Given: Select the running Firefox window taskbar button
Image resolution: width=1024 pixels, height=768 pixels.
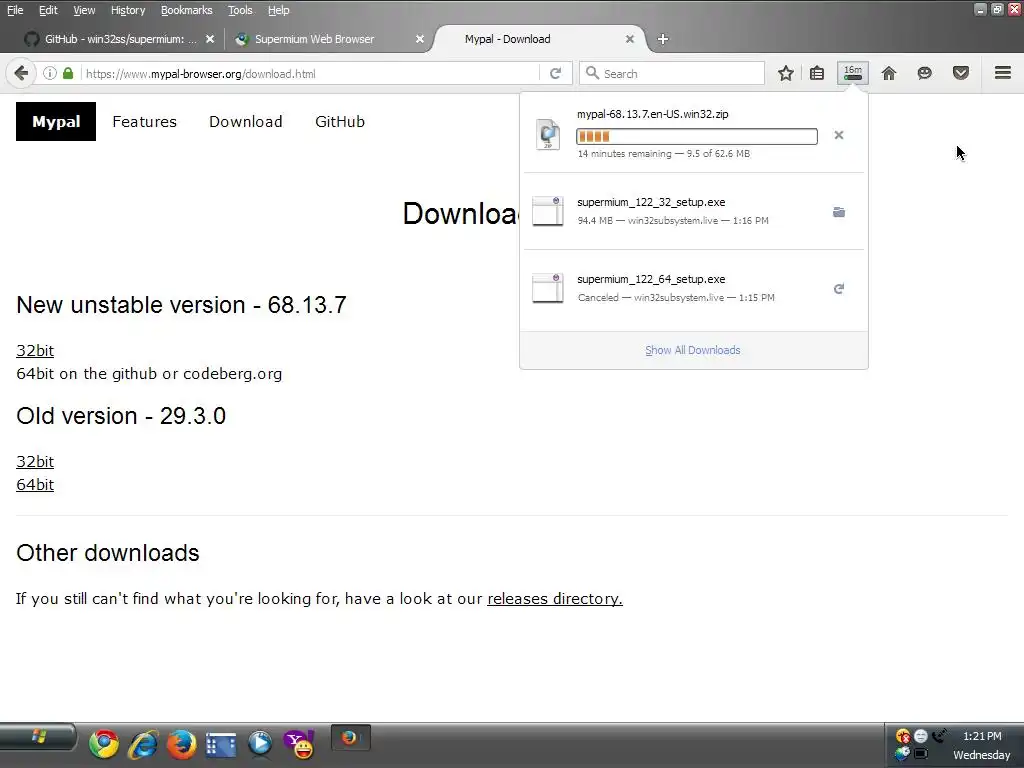Looking at the screenshot, I should coord(350,739).
